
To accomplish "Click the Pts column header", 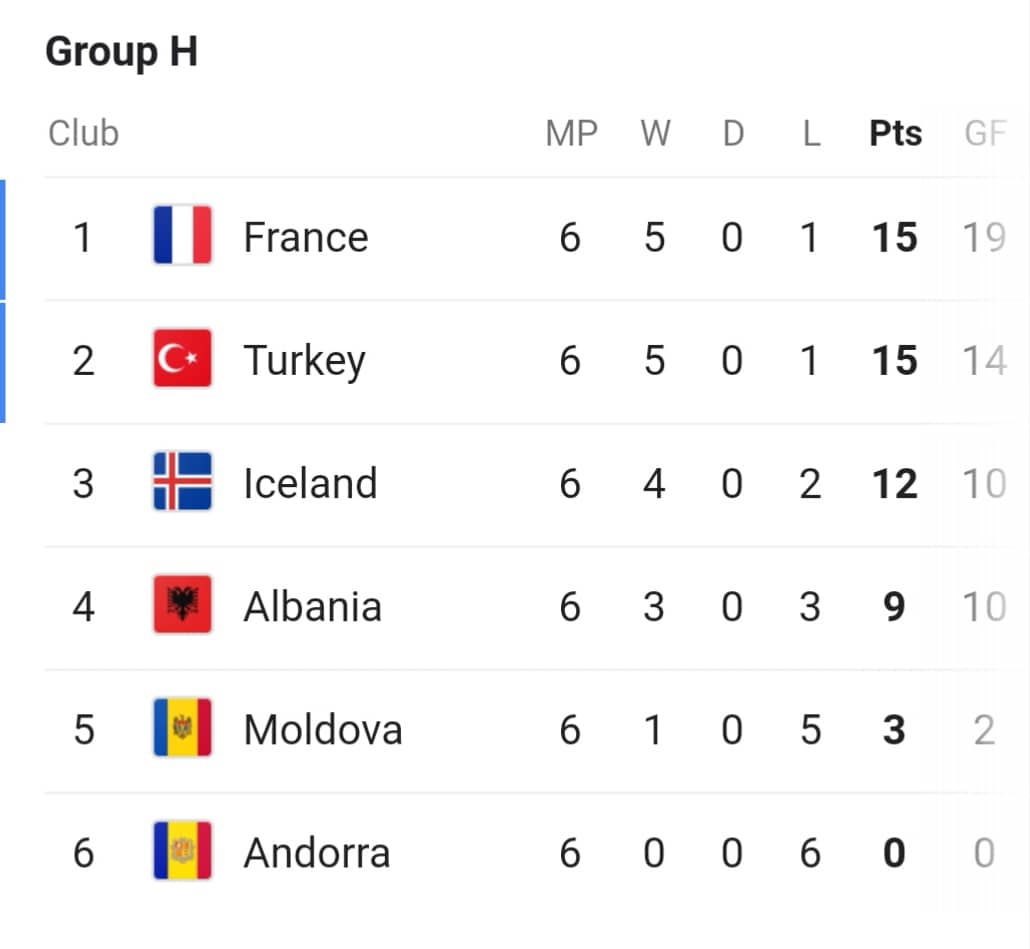I will [895, 133].
